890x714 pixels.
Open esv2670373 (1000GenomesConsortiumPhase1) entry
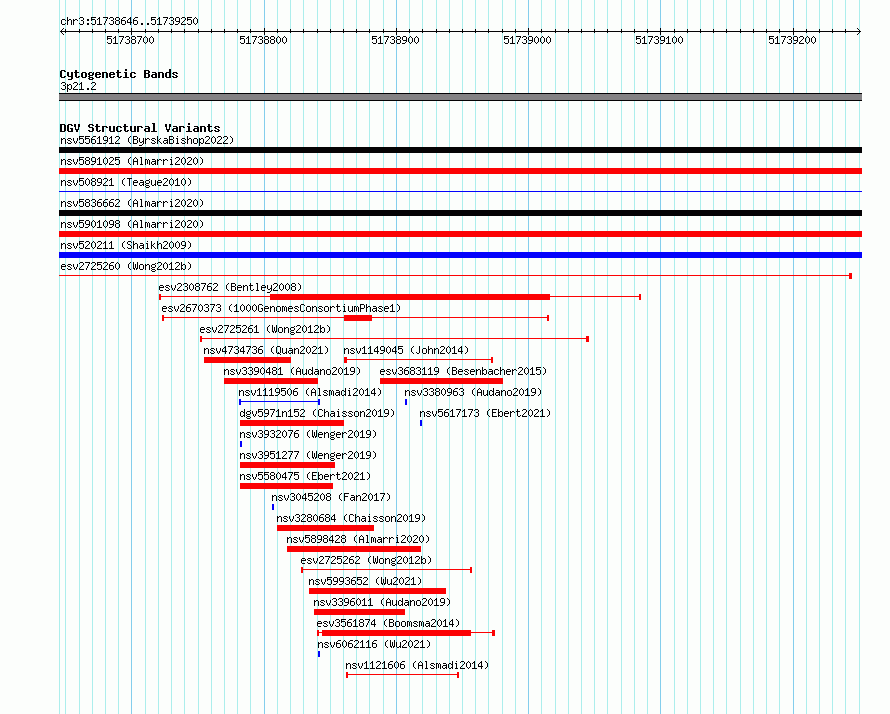click(281, 308)
